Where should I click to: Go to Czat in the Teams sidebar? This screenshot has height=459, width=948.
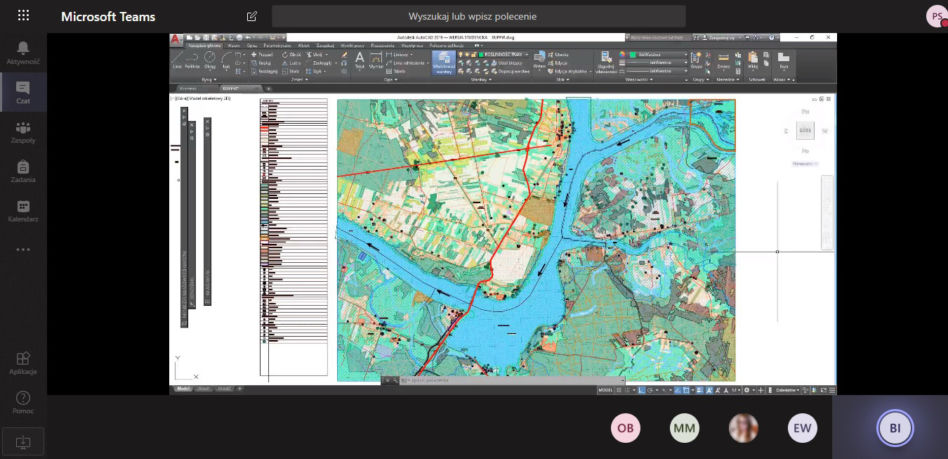(23, 92)
